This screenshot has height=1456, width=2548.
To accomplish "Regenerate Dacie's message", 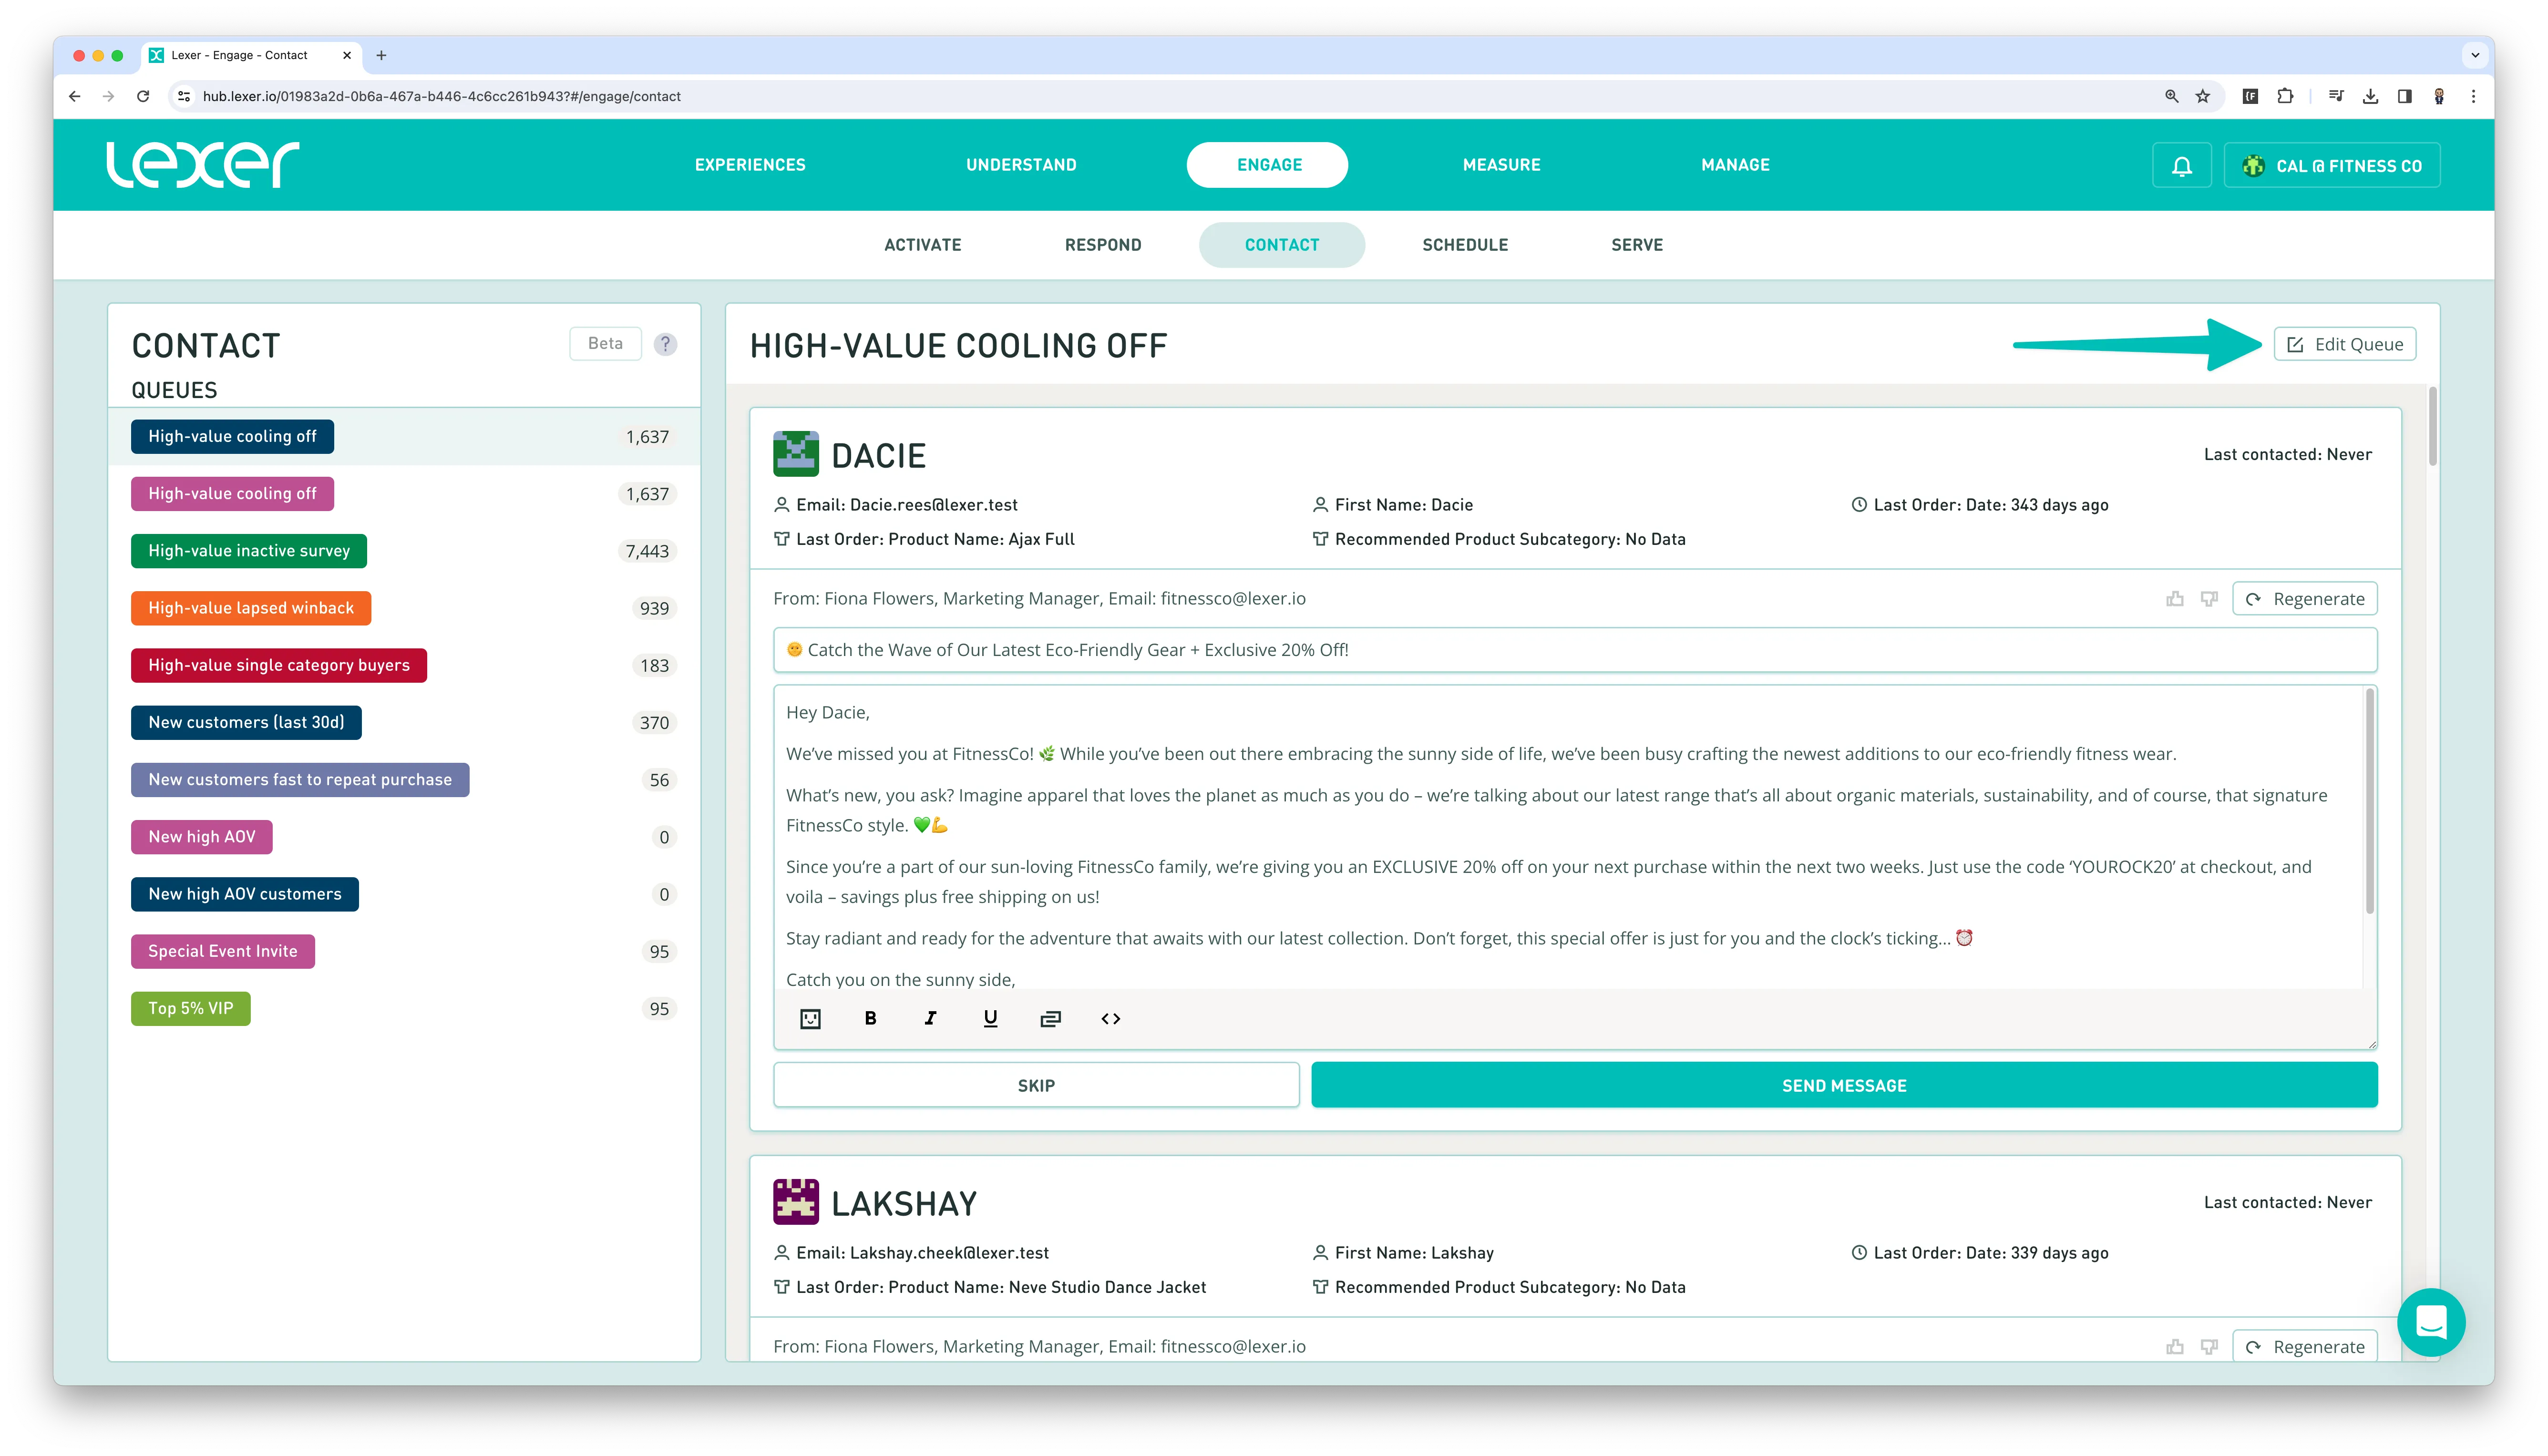I will tap(2304, 599).
